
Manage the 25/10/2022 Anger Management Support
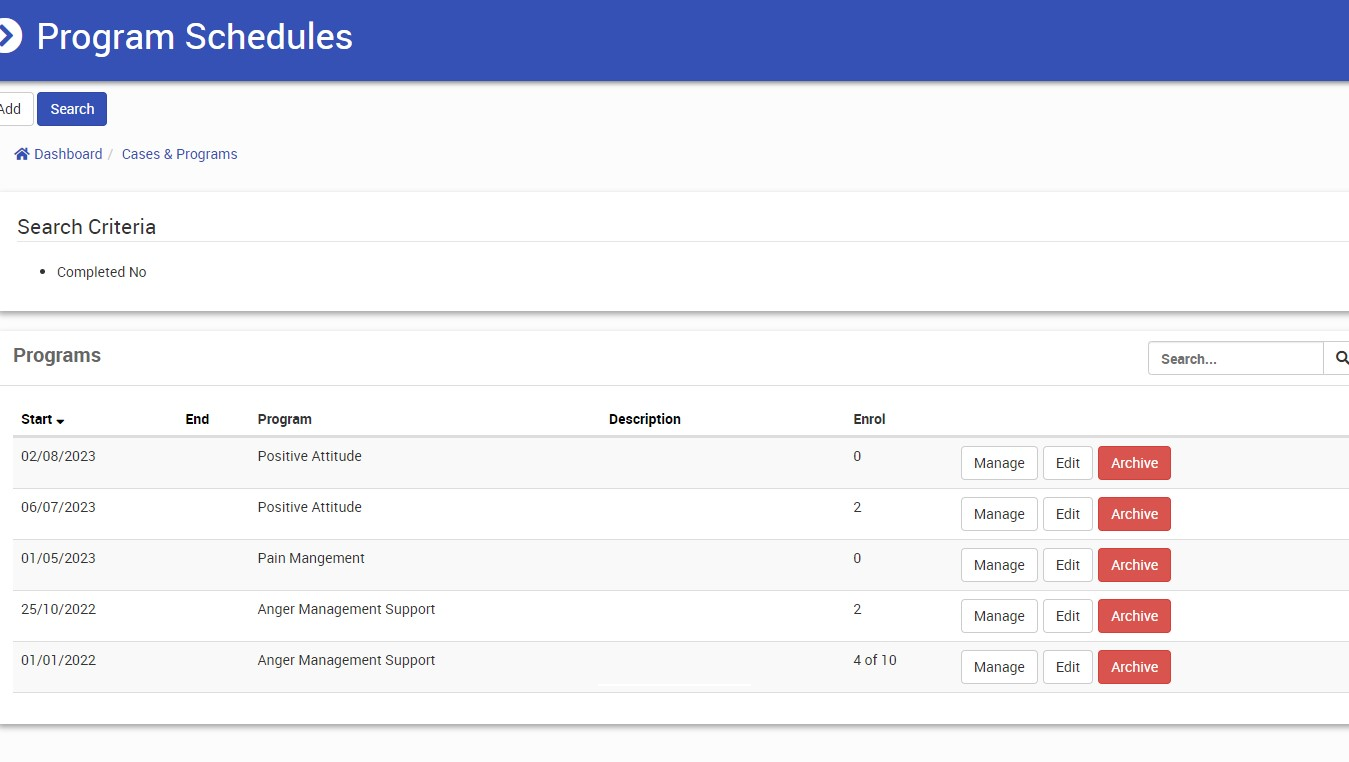point(998,616)
